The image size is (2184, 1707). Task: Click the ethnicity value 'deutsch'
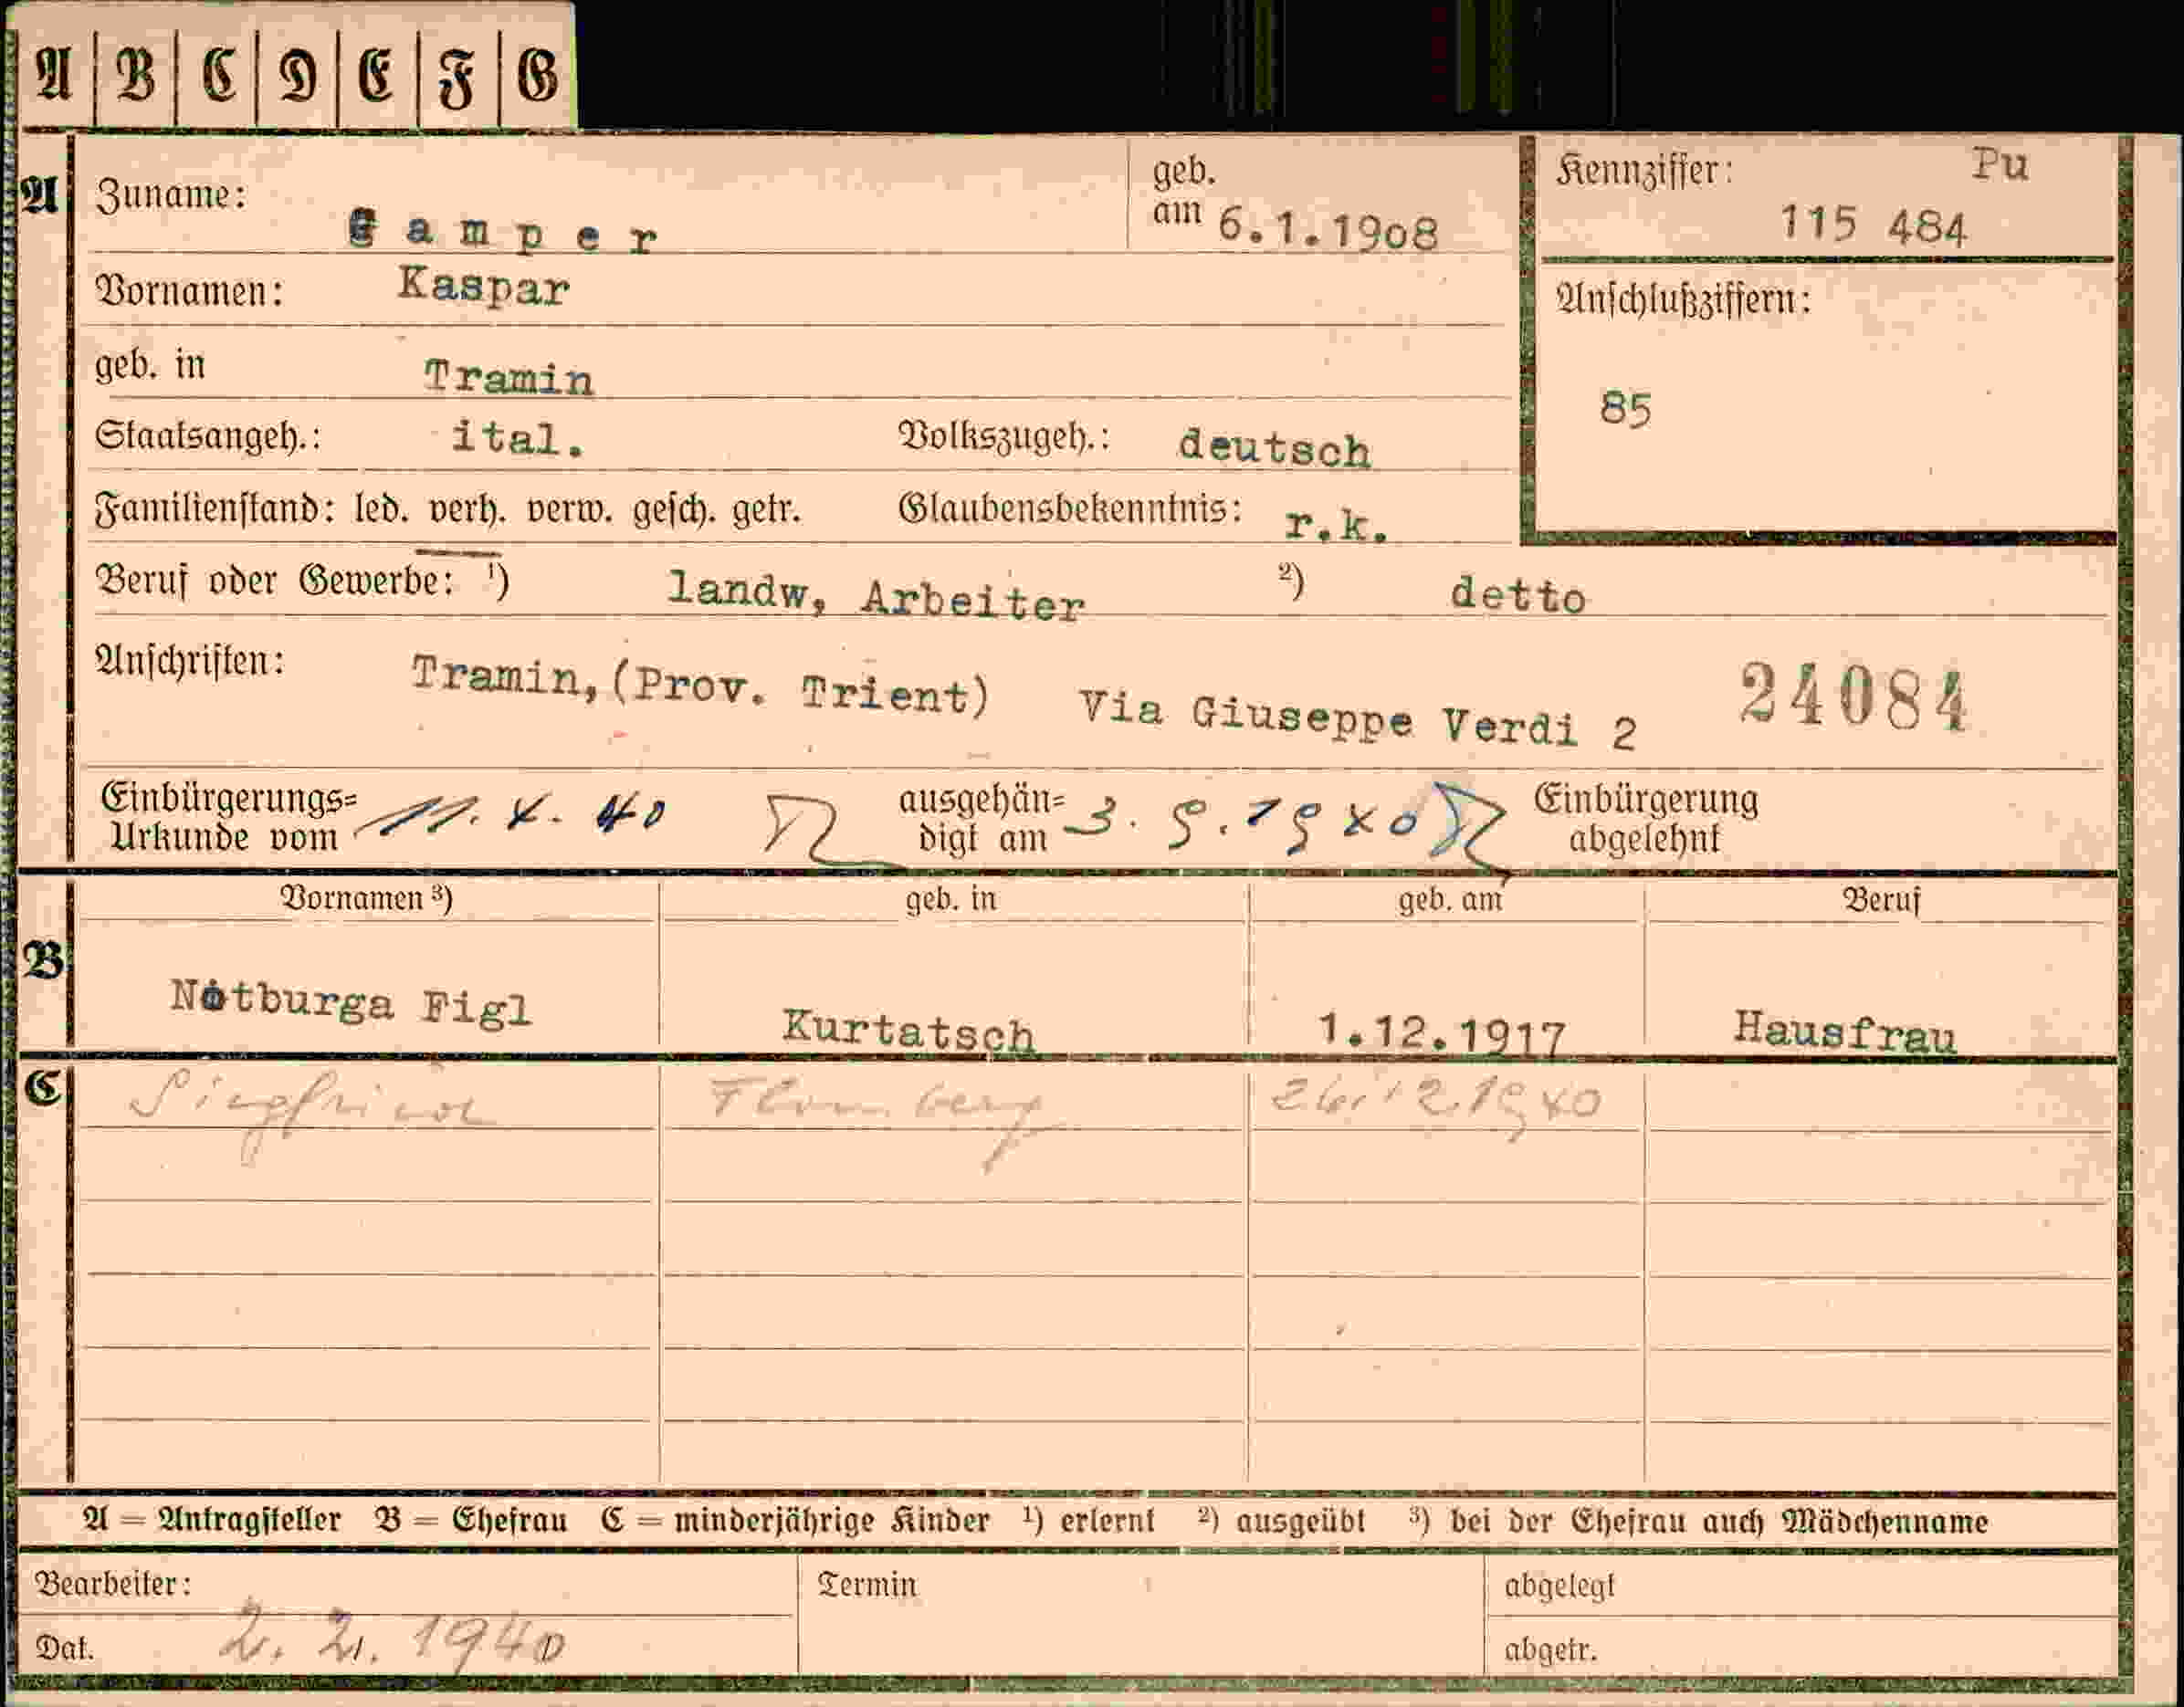point(1274,447)
